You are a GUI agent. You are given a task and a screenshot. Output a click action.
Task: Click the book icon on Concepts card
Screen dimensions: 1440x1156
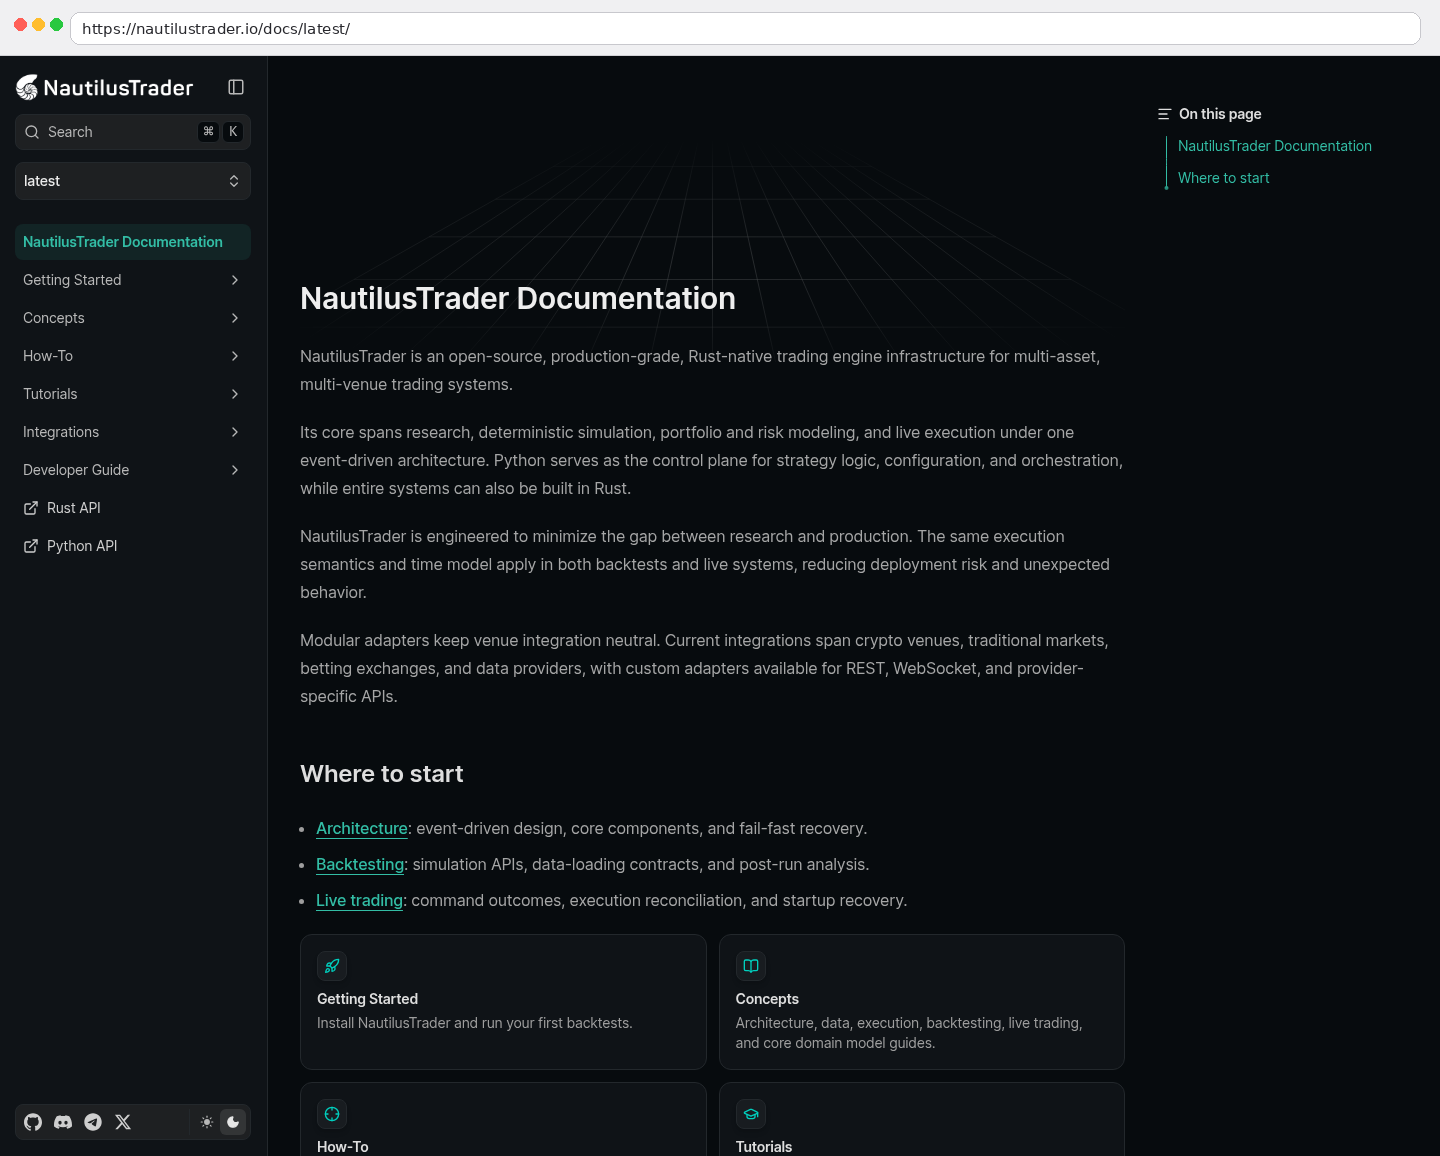point(751,966)
